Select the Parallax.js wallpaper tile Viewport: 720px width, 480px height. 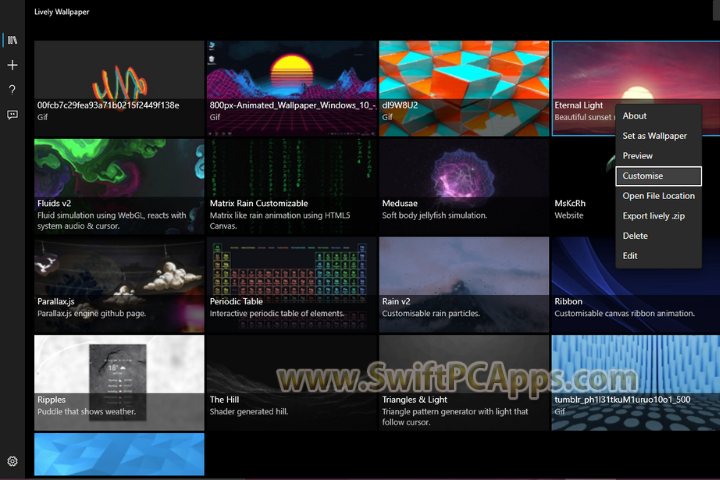(119, 285)
